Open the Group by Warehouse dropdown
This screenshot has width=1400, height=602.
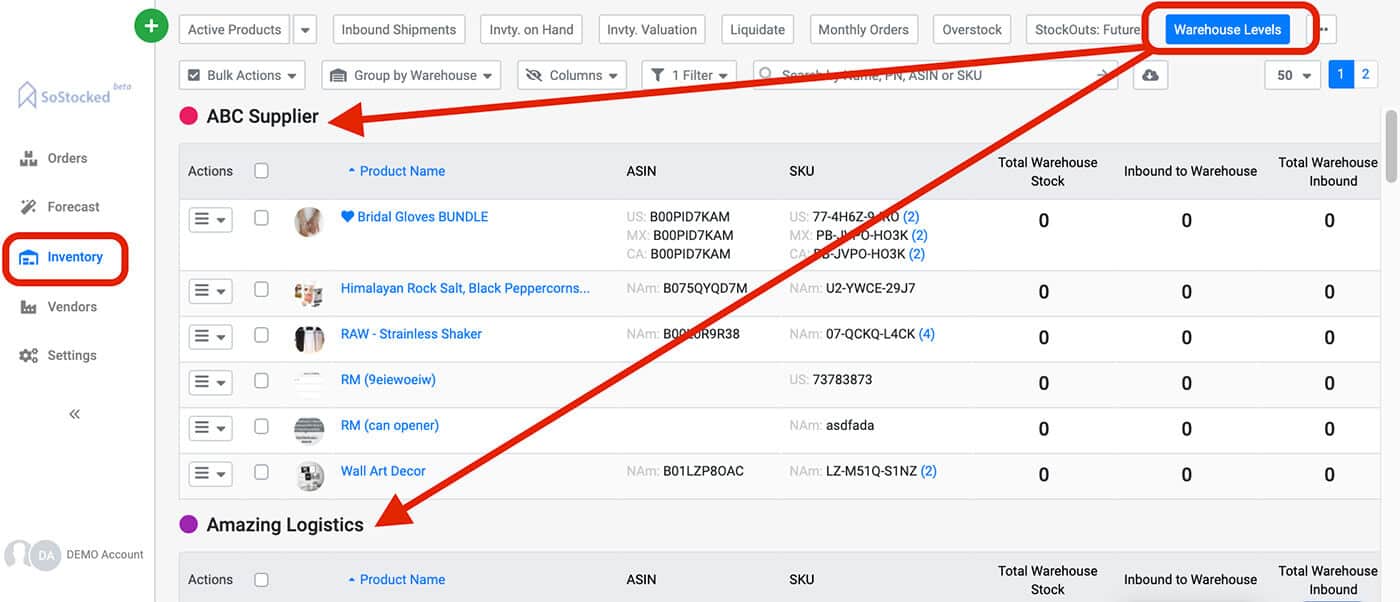coord(410,74)
